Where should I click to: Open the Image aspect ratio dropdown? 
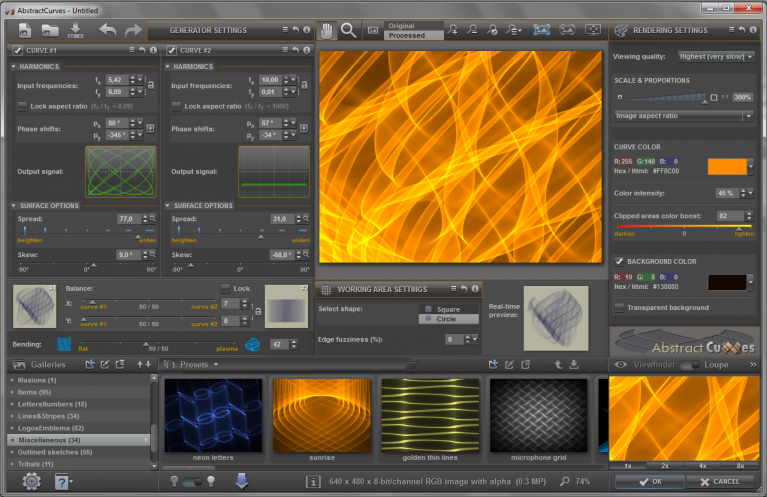[683, 116]
